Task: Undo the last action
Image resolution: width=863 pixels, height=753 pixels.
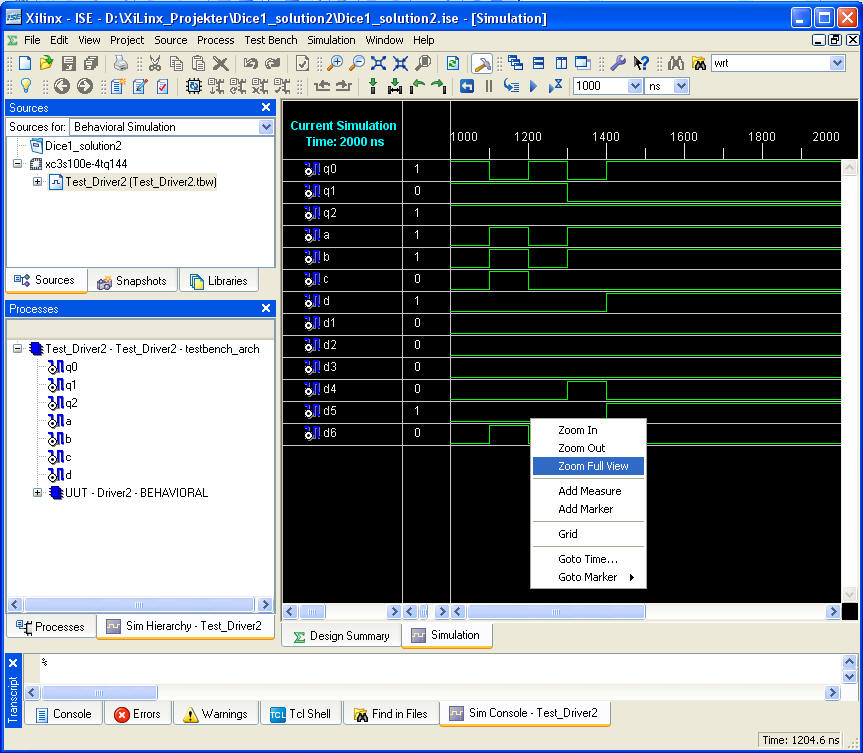Action: 250,63
